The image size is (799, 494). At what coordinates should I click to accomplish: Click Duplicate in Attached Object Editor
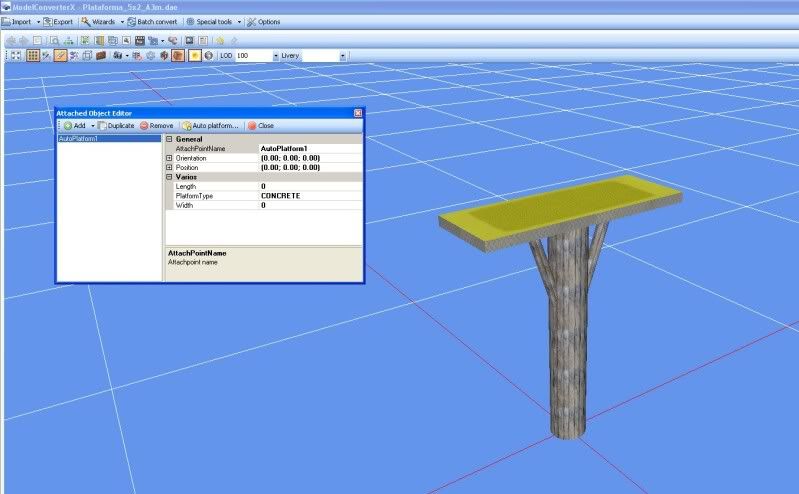(x=116, y=126)
